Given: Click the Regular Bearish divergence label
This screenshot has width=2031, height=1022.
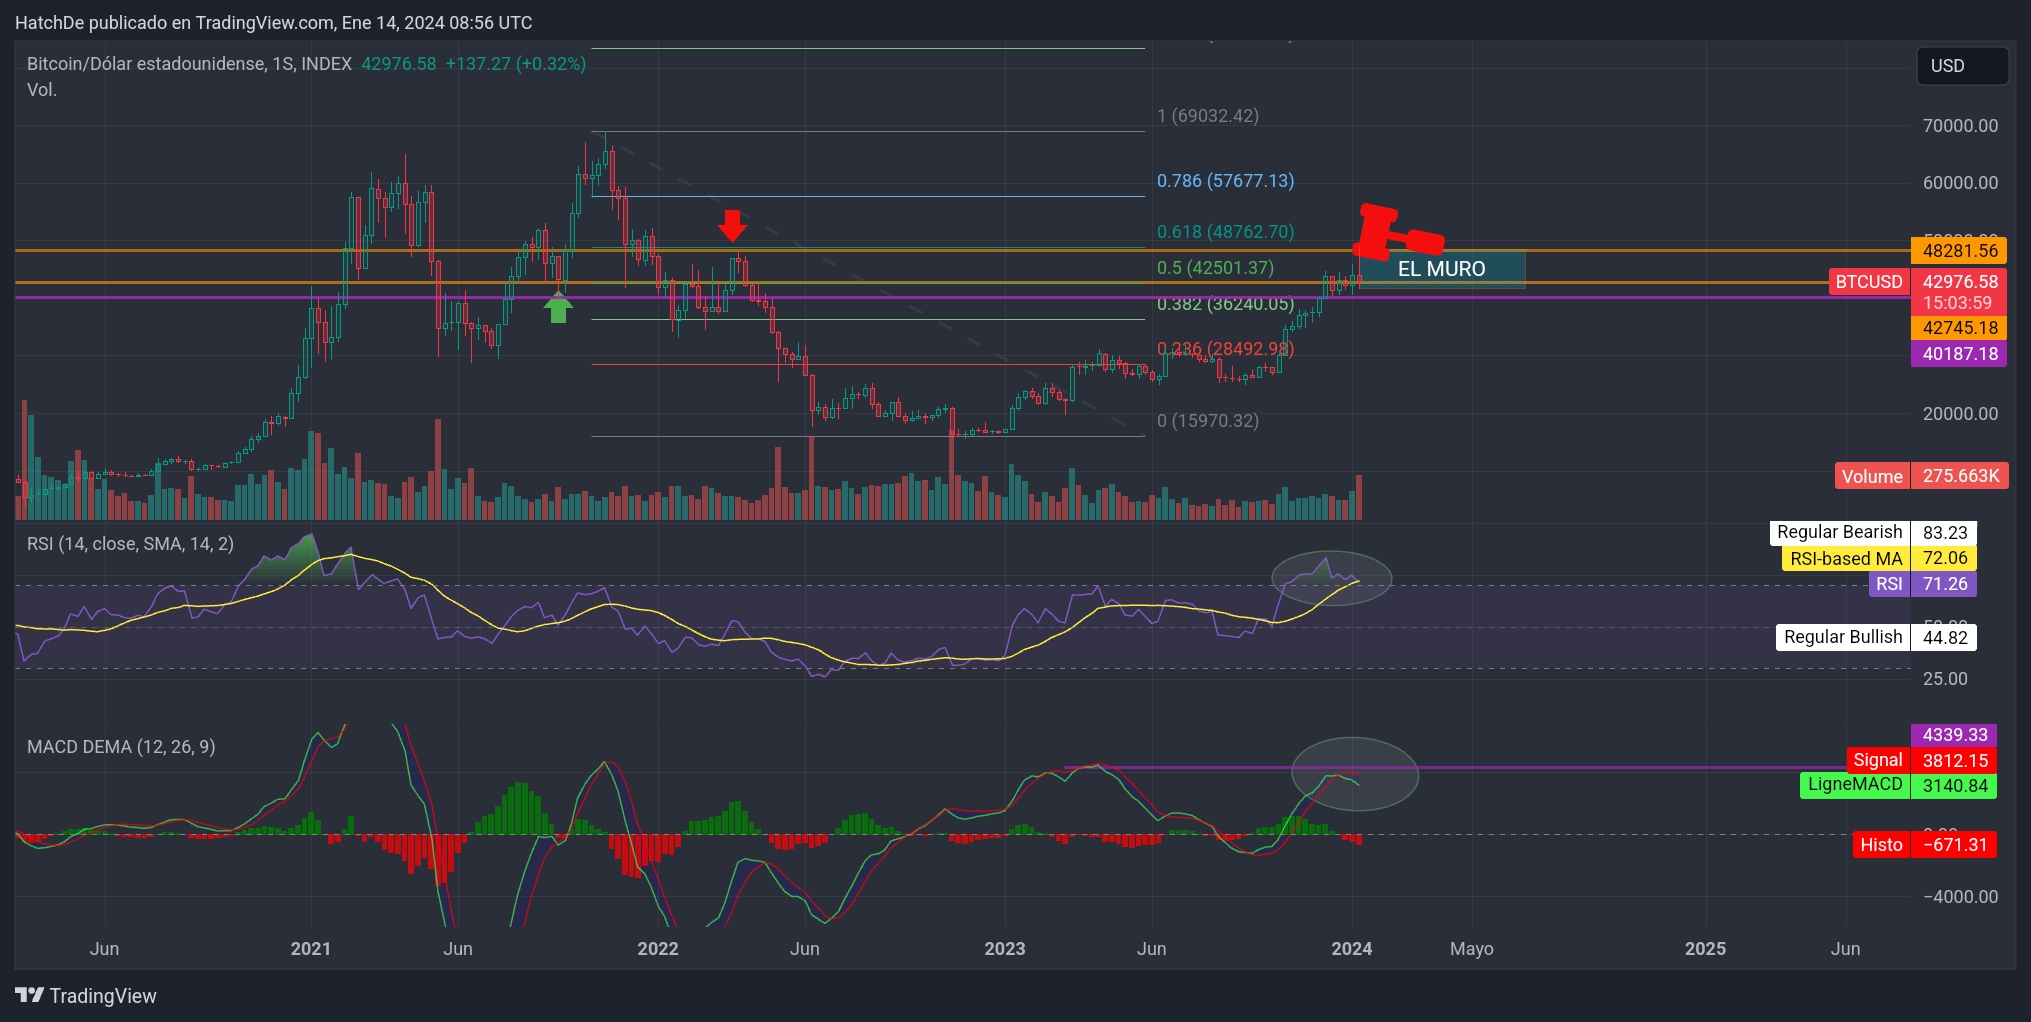Looking at the screenshot, I should click(1839, 532).
